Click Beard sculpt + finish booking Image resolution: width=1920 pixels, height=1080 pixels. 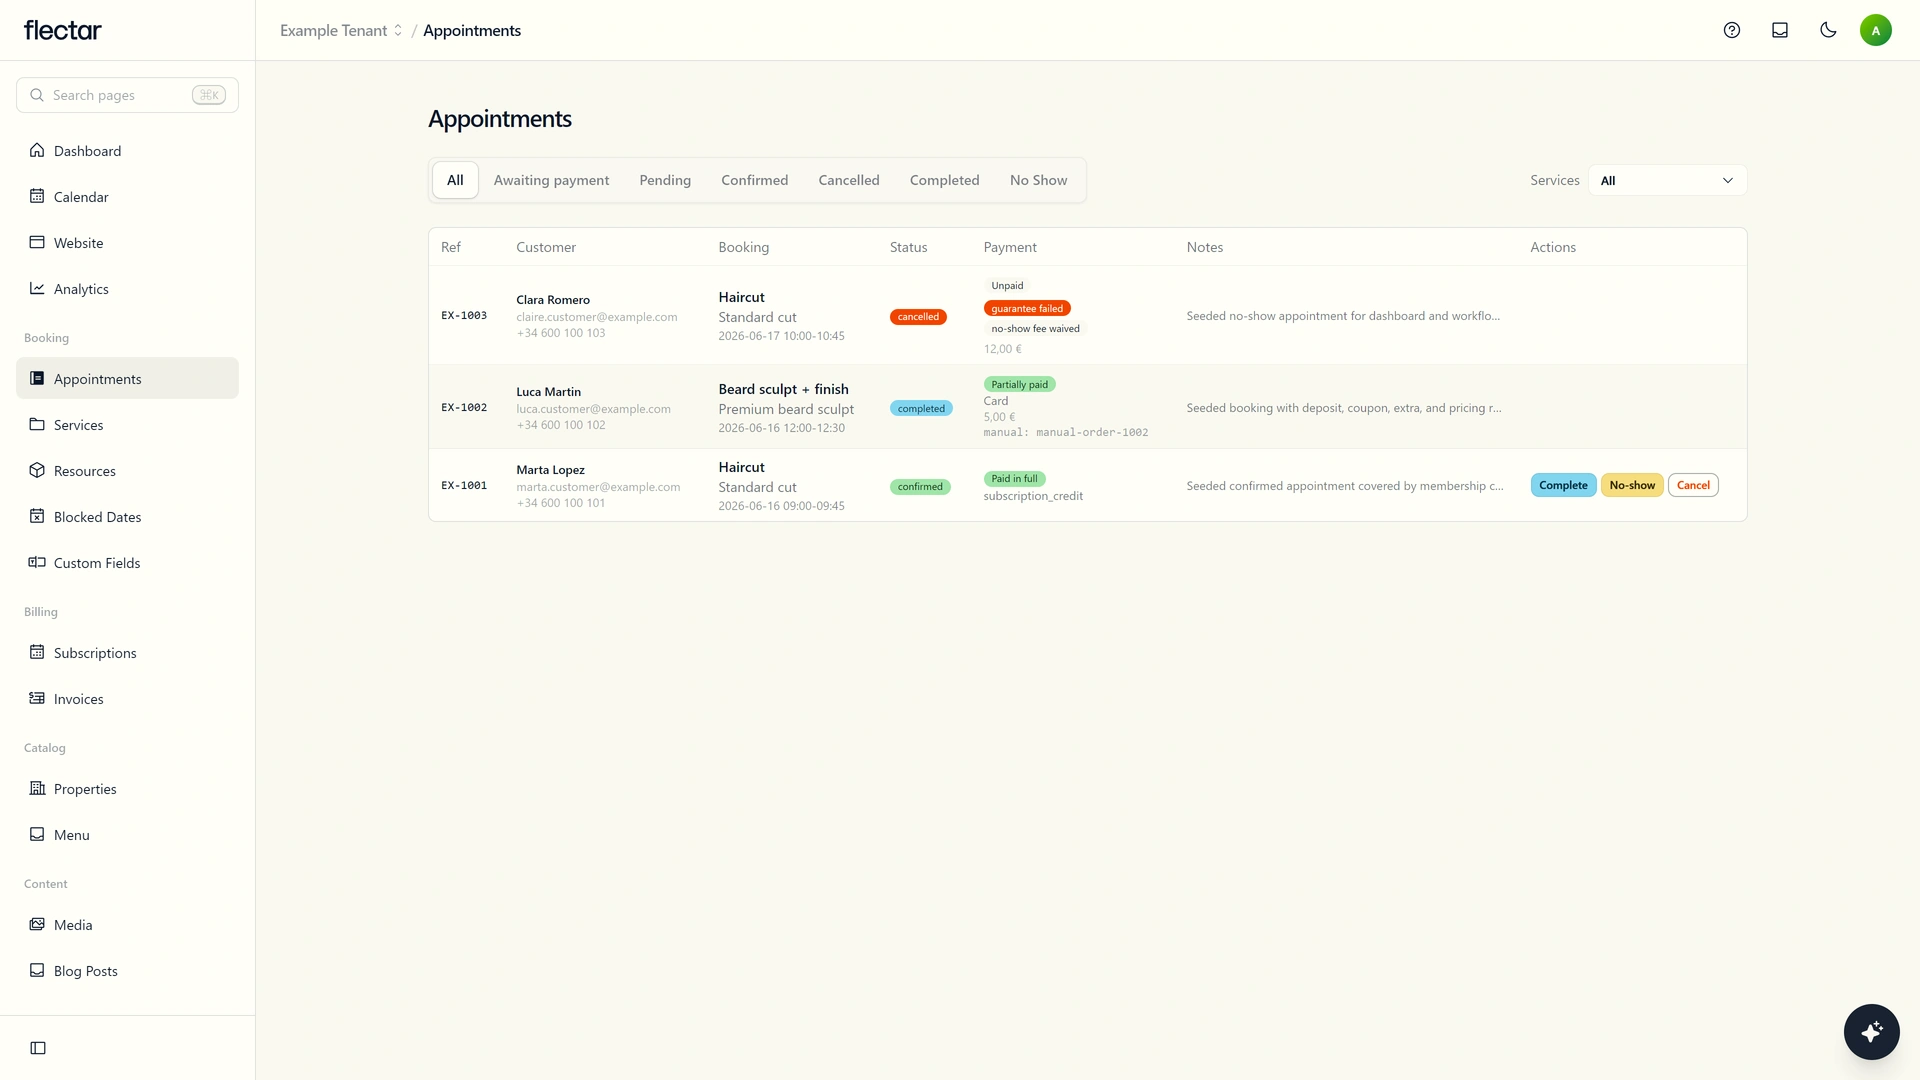(783, 389)
